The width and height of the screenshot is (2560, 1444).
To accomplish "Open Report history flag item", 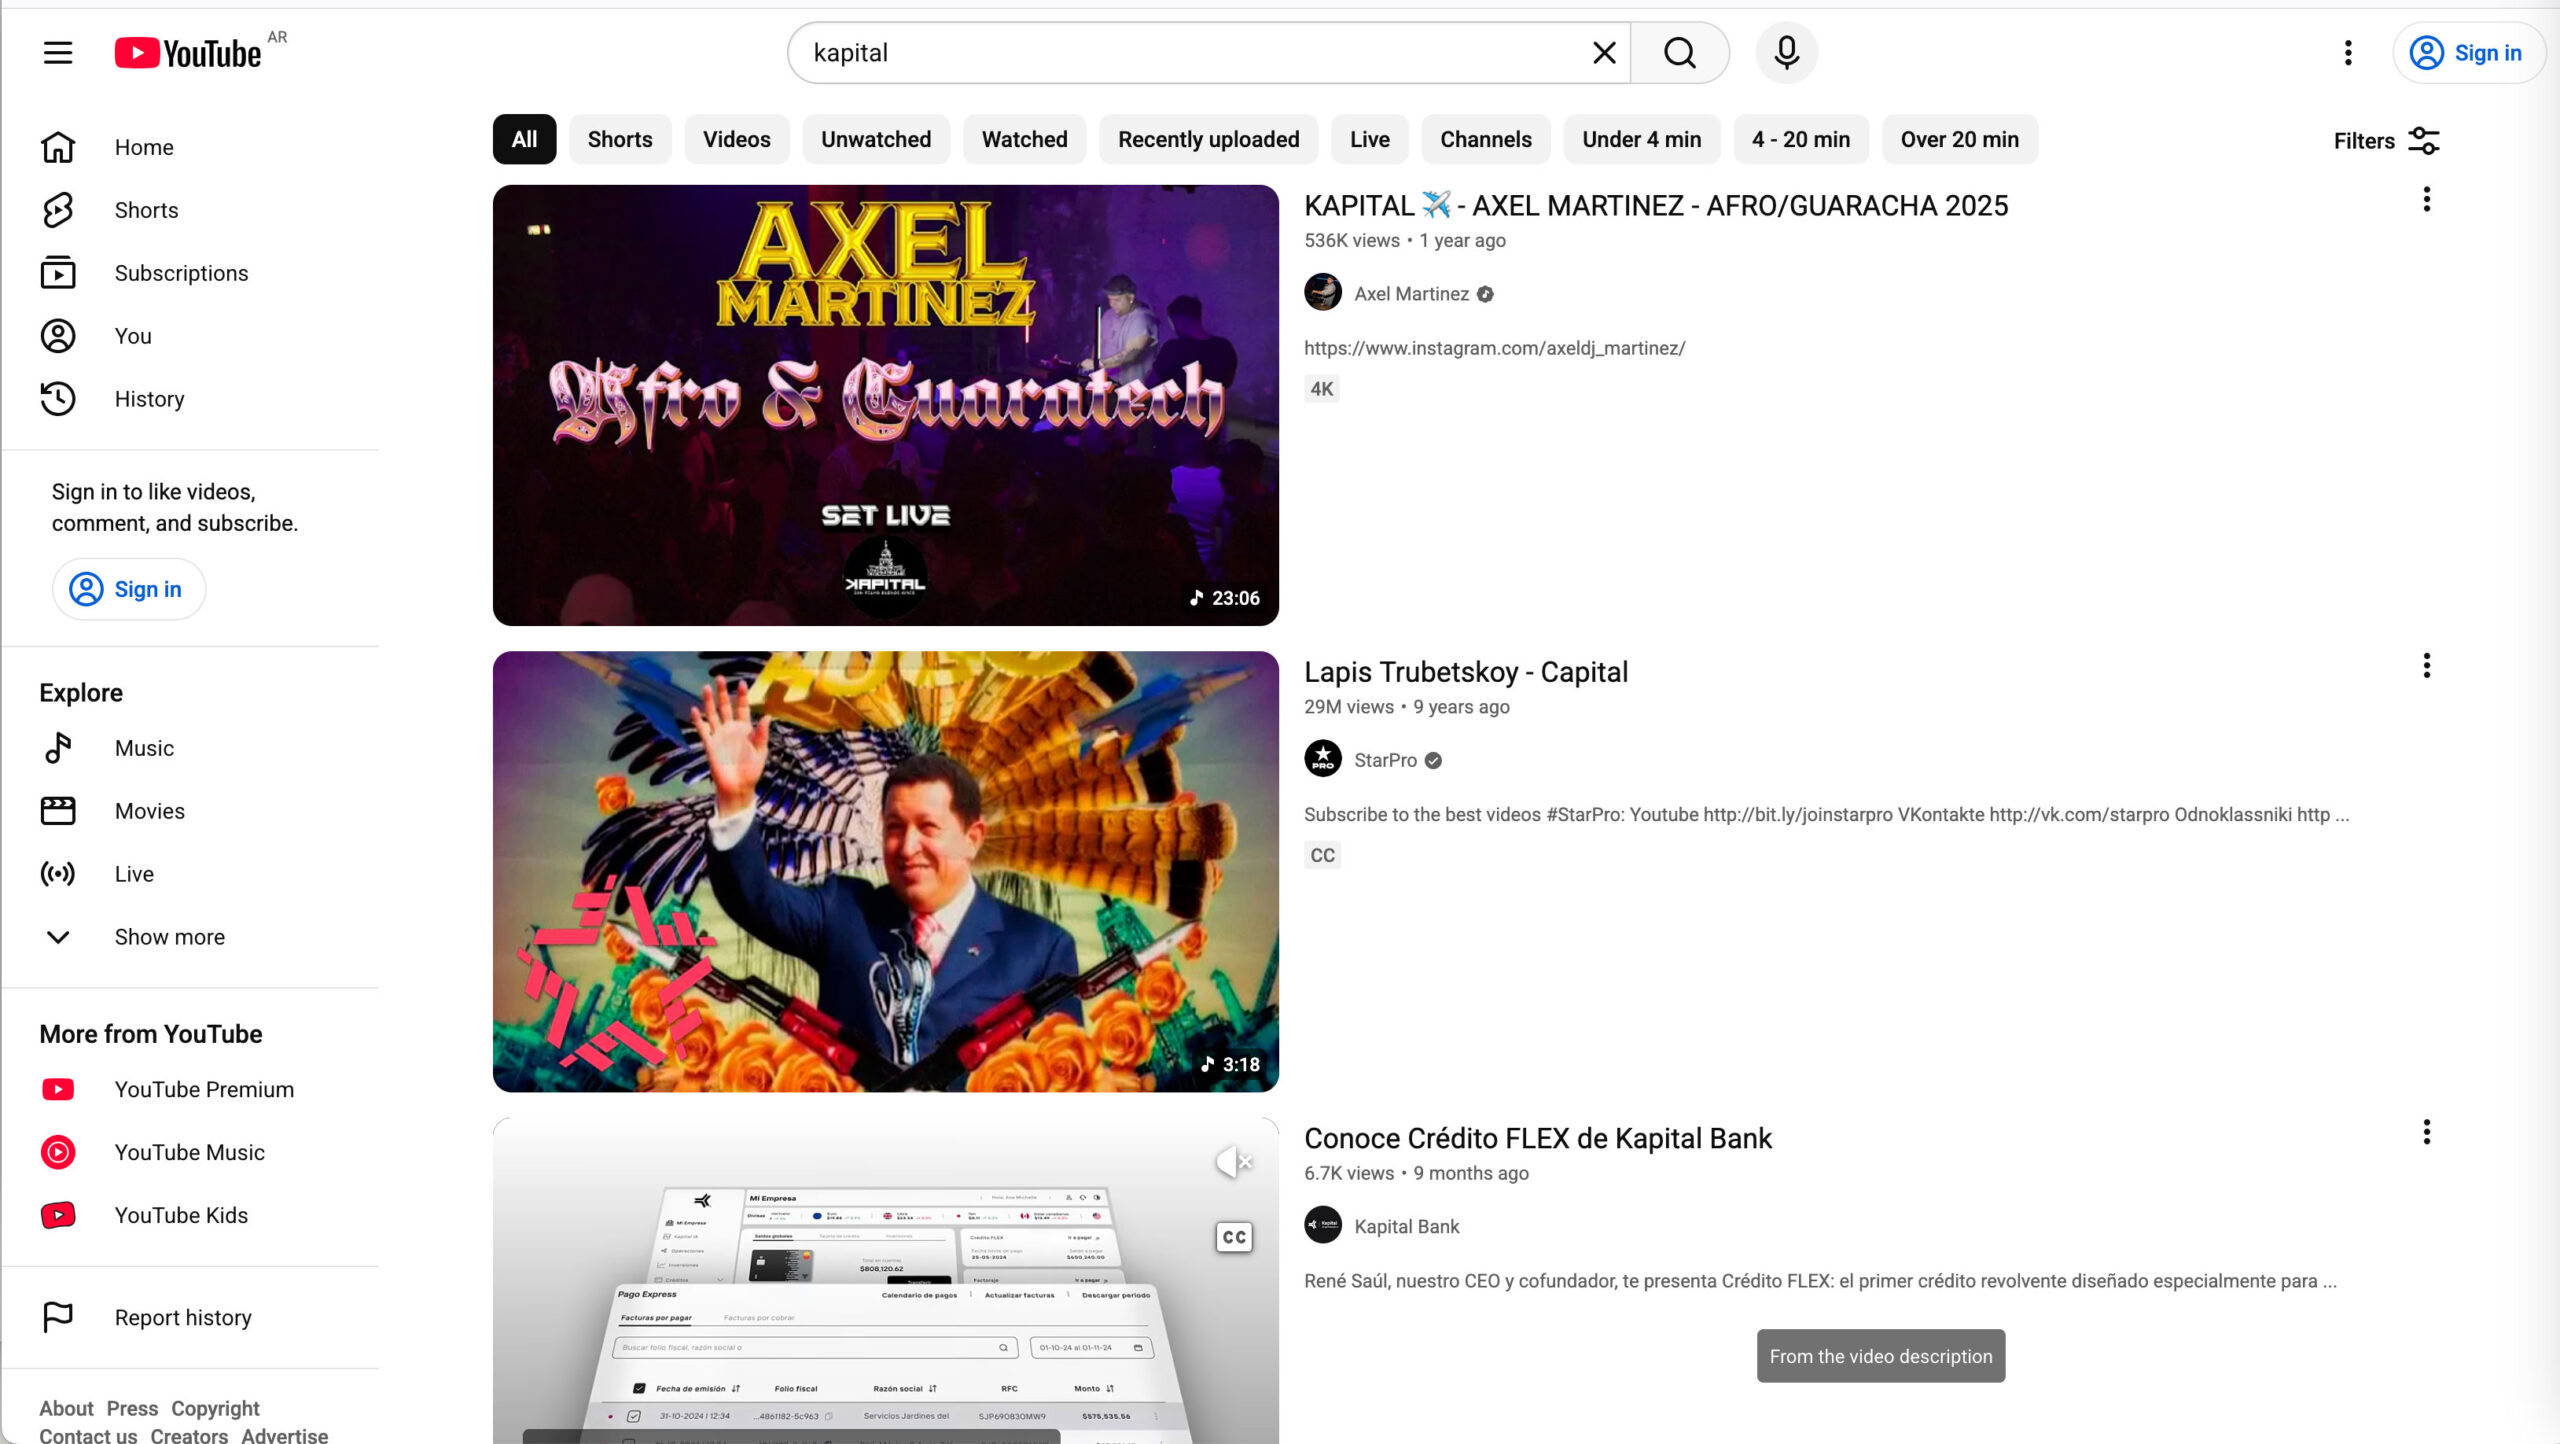I will [x=182, y=1317].
